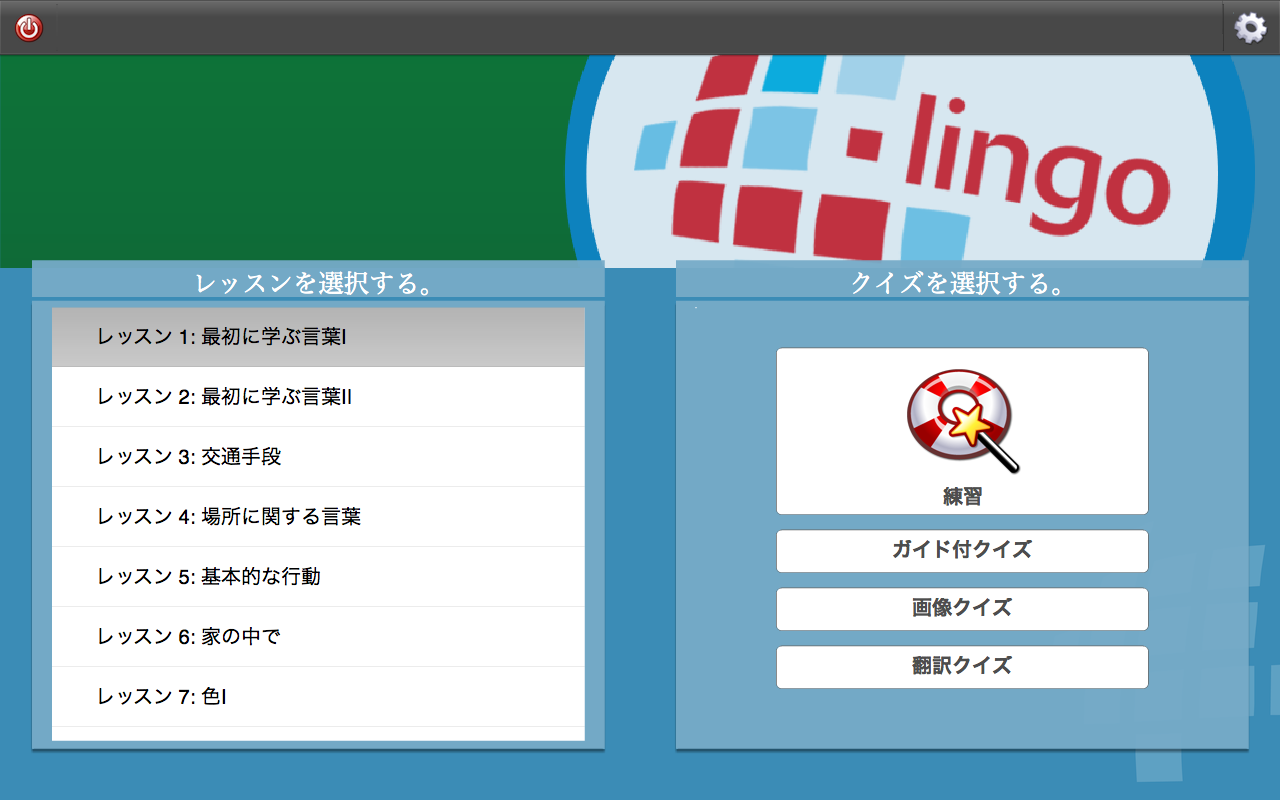The width and height of the screenshot is (1280, 800).
Task: Open settings with the gear icon
Action: click(x=1250, y=27)
